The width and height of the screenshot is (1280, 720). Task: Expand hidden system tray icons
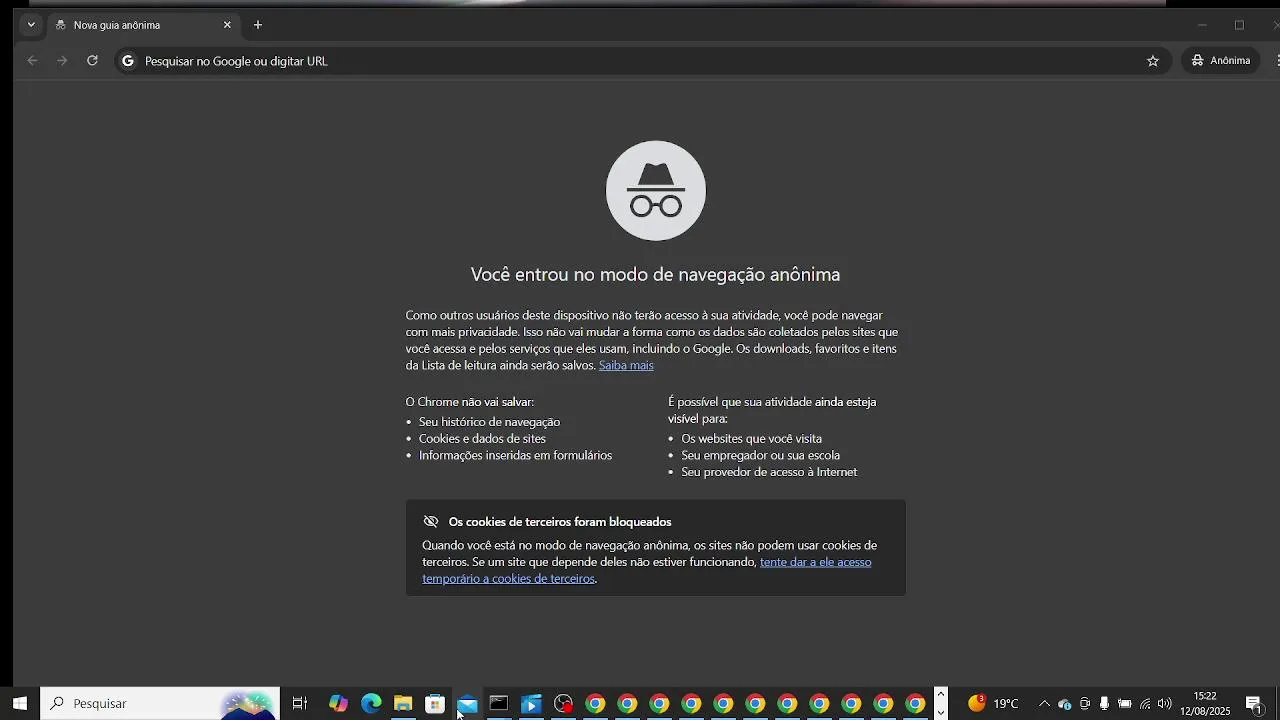1044,704
